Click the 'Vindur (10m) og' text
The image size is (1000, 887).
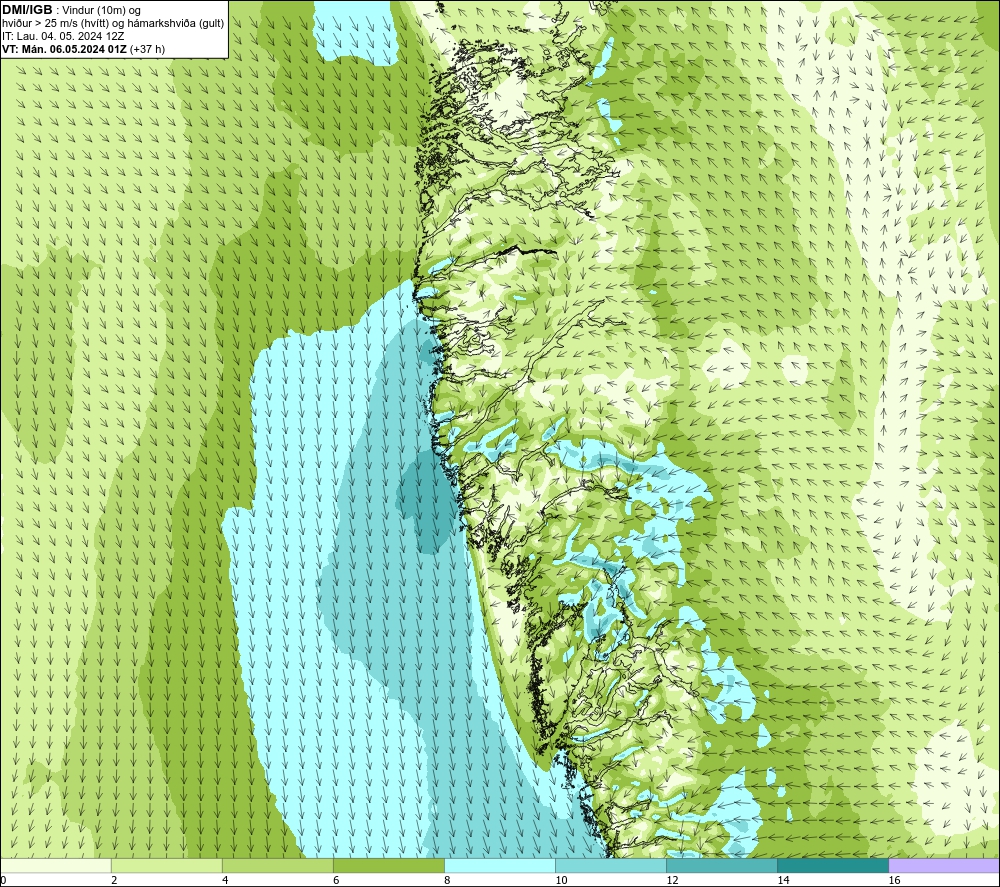click(102, 11)
